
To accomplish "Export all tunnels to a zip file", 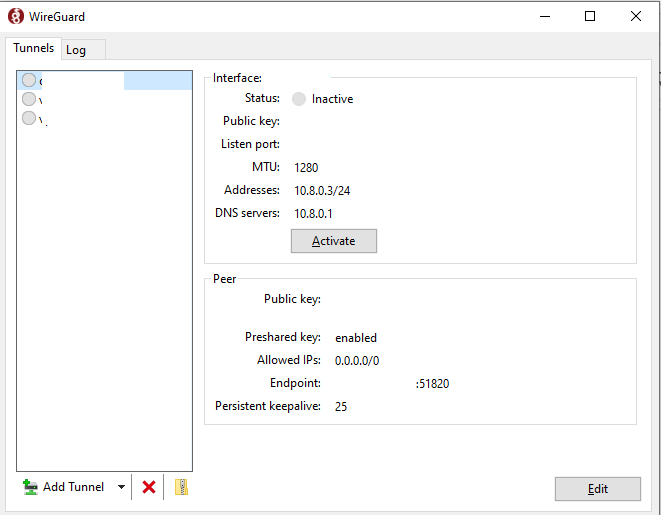I will coord(181,487).
